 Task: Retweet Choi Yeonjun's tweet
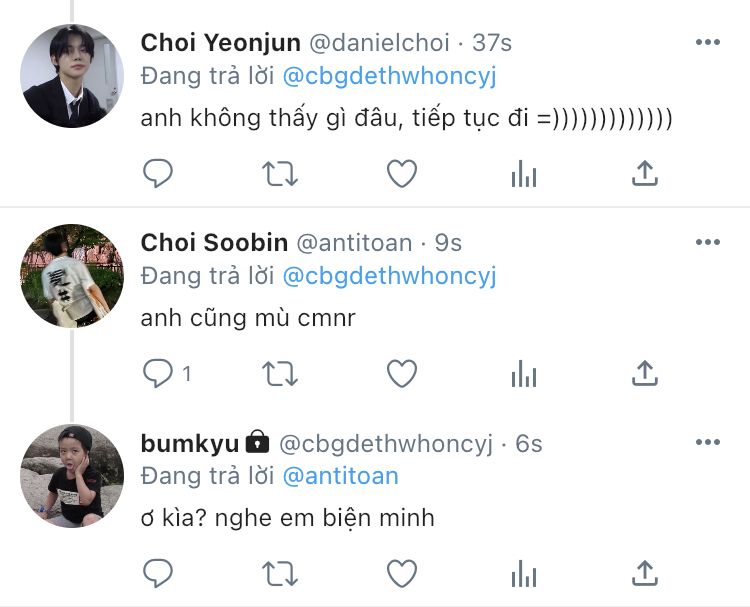[280, 174]
